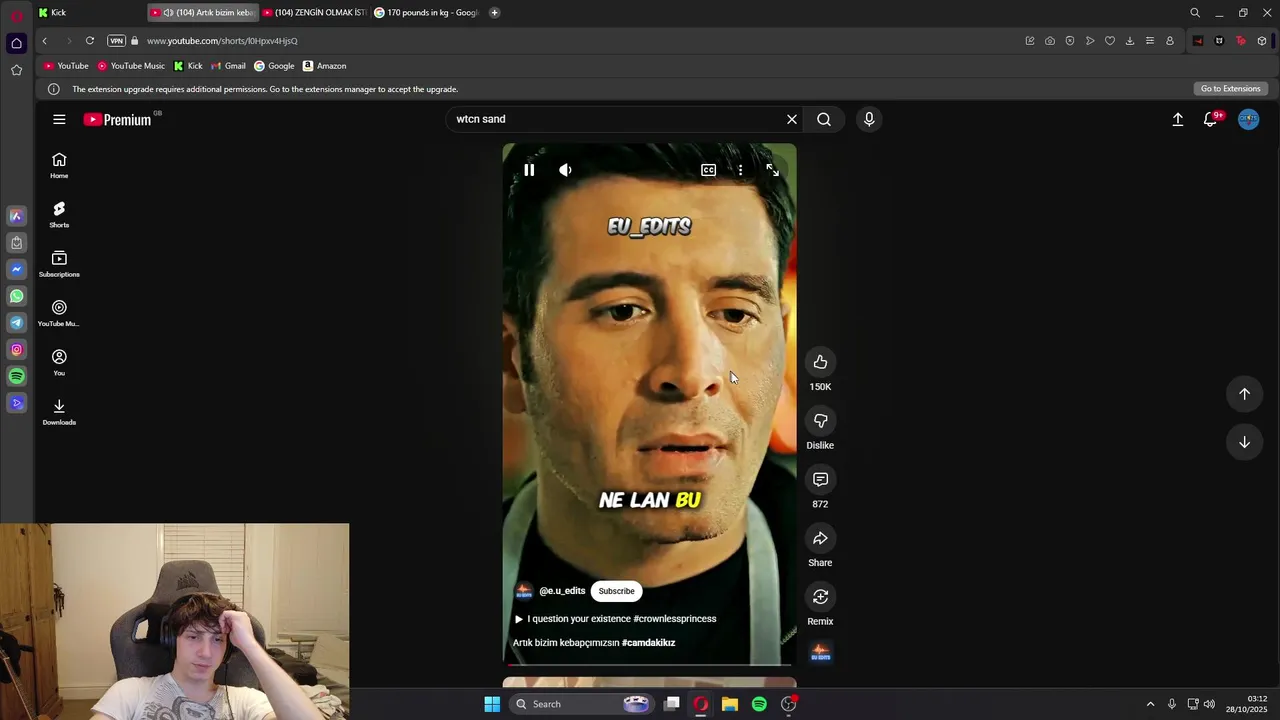Image resolution: width=1280 pixels, height=720 pixels.
Task: Open Messenger in the Opera sidebar
Action: pyautogui.click(x=16, y=269)
